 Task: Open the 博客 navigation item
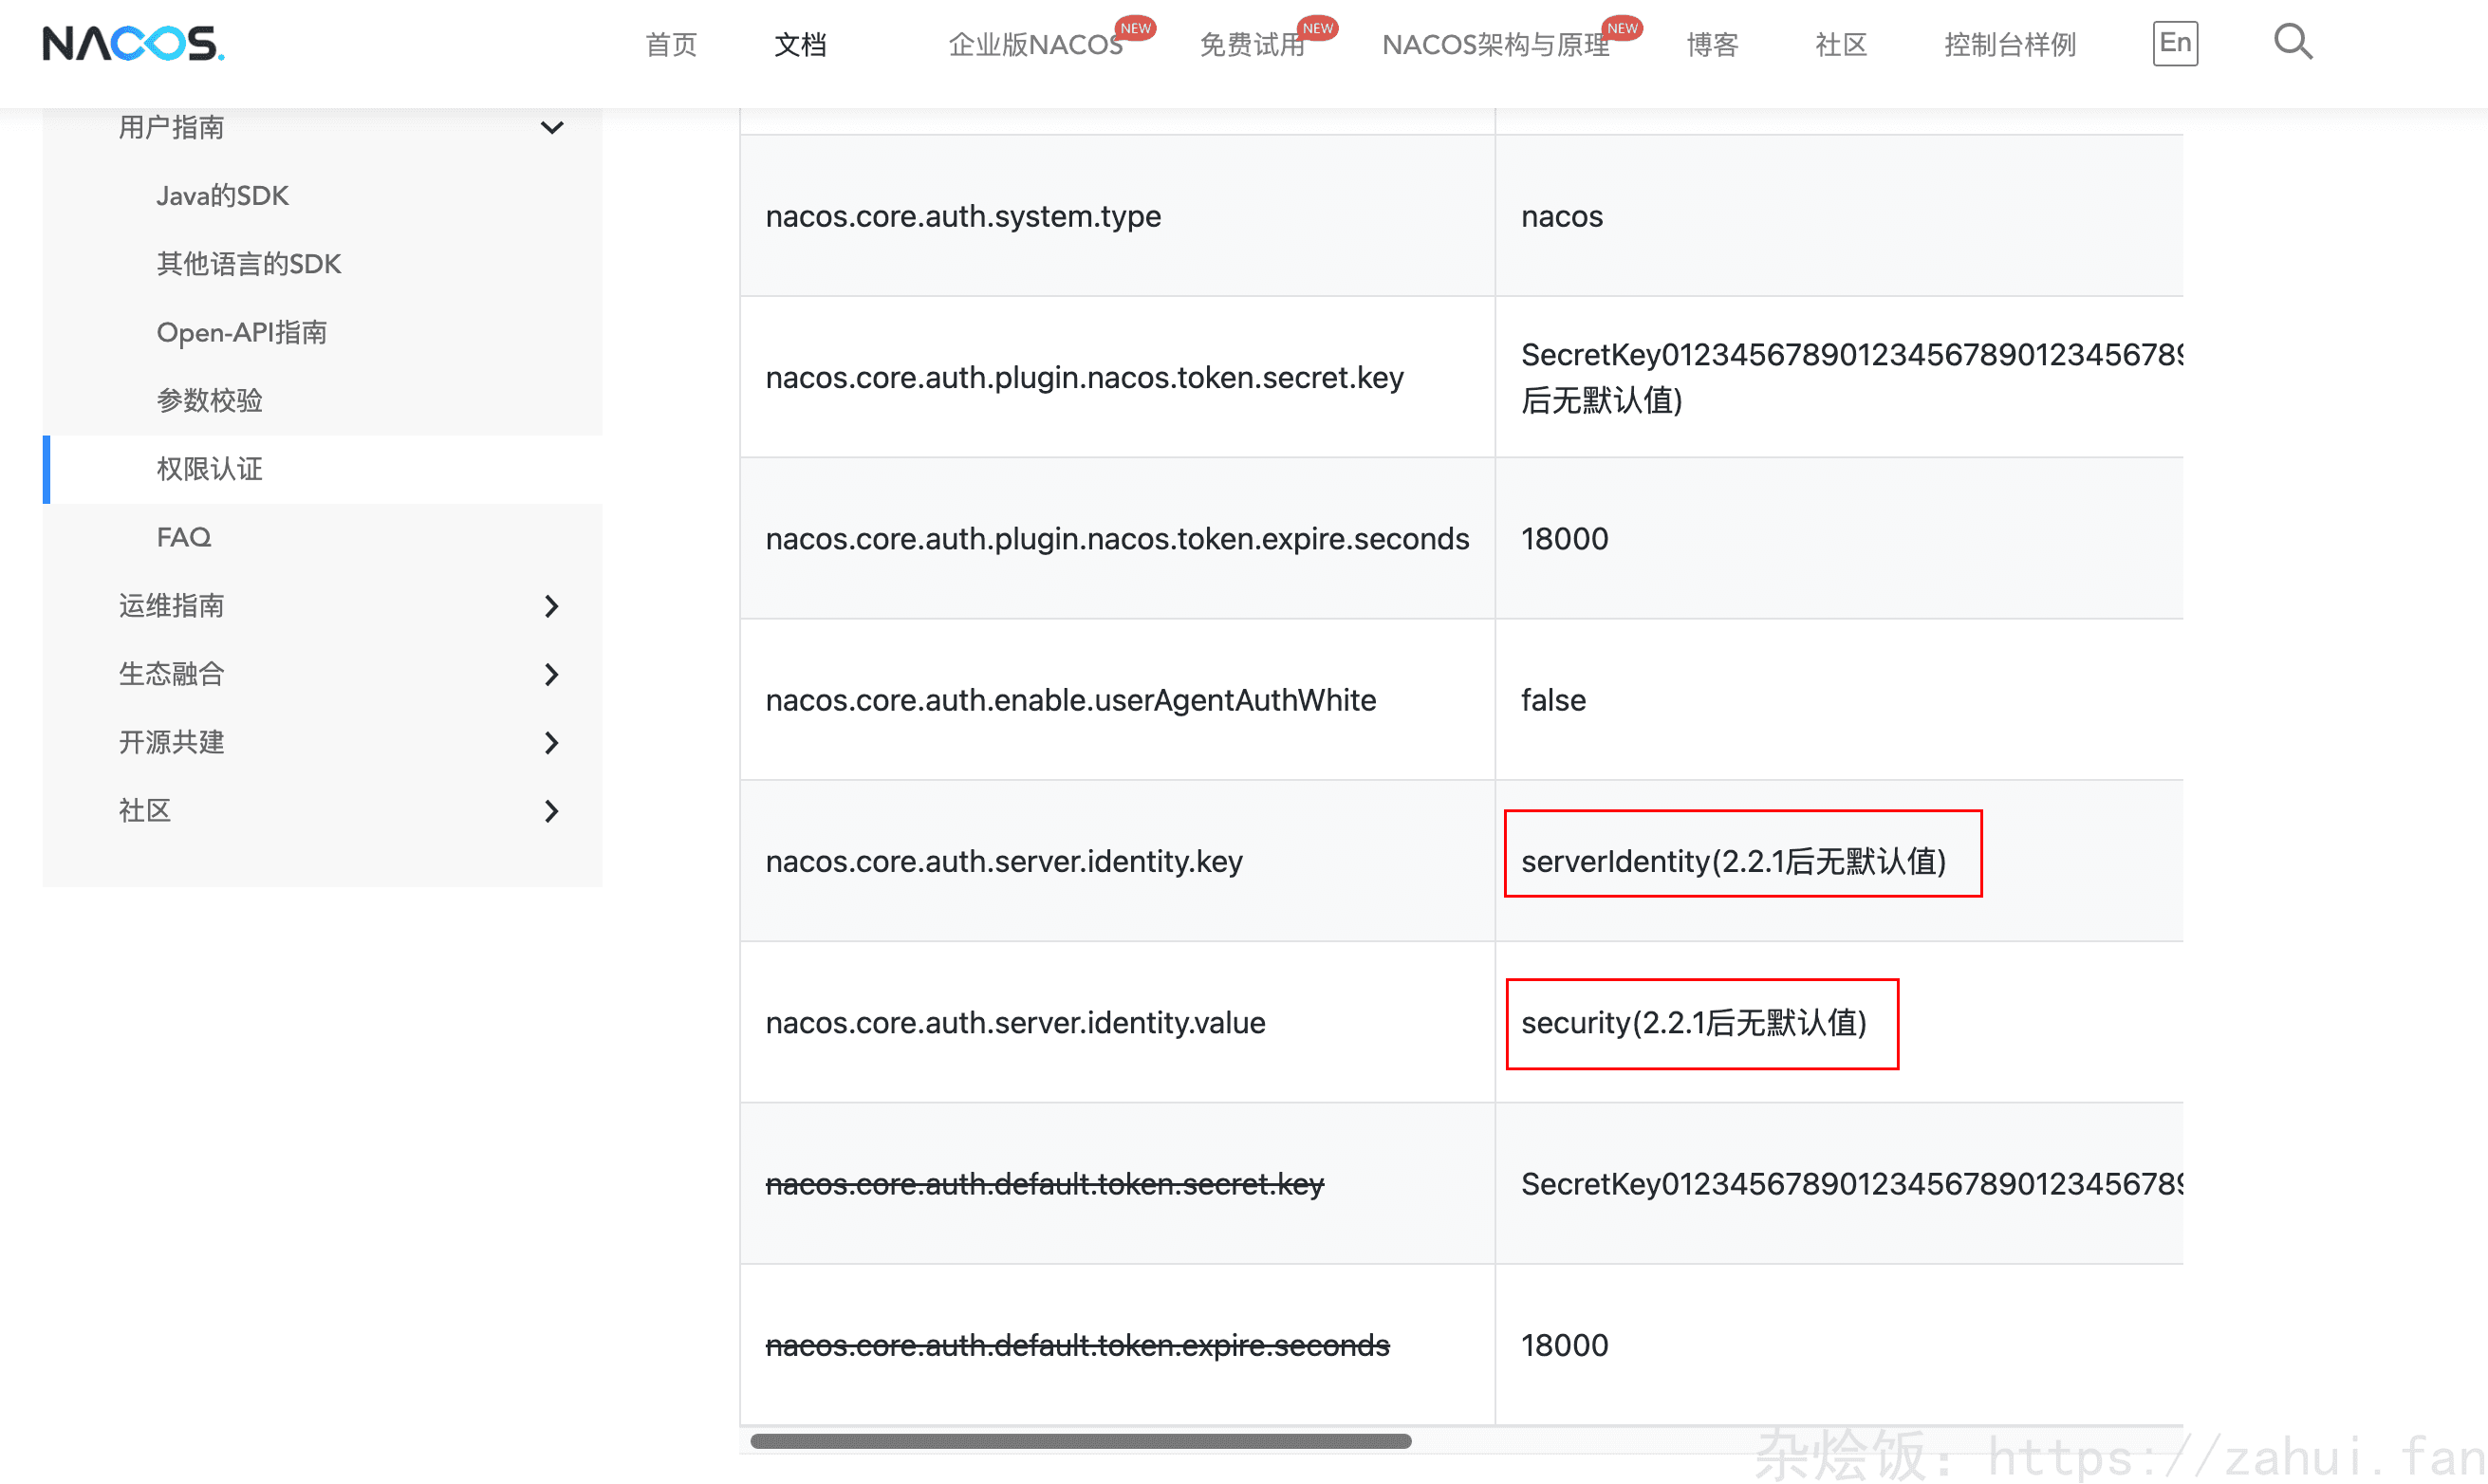(x=1712, y=44)
